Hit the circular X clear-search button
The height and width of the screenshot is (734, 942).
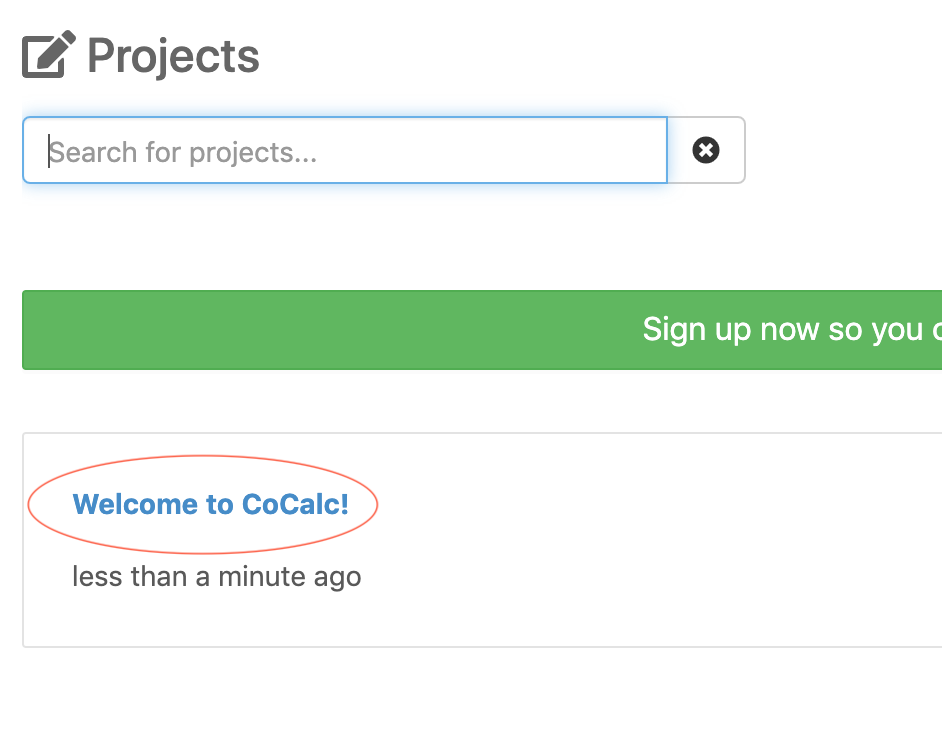point(706,151)
